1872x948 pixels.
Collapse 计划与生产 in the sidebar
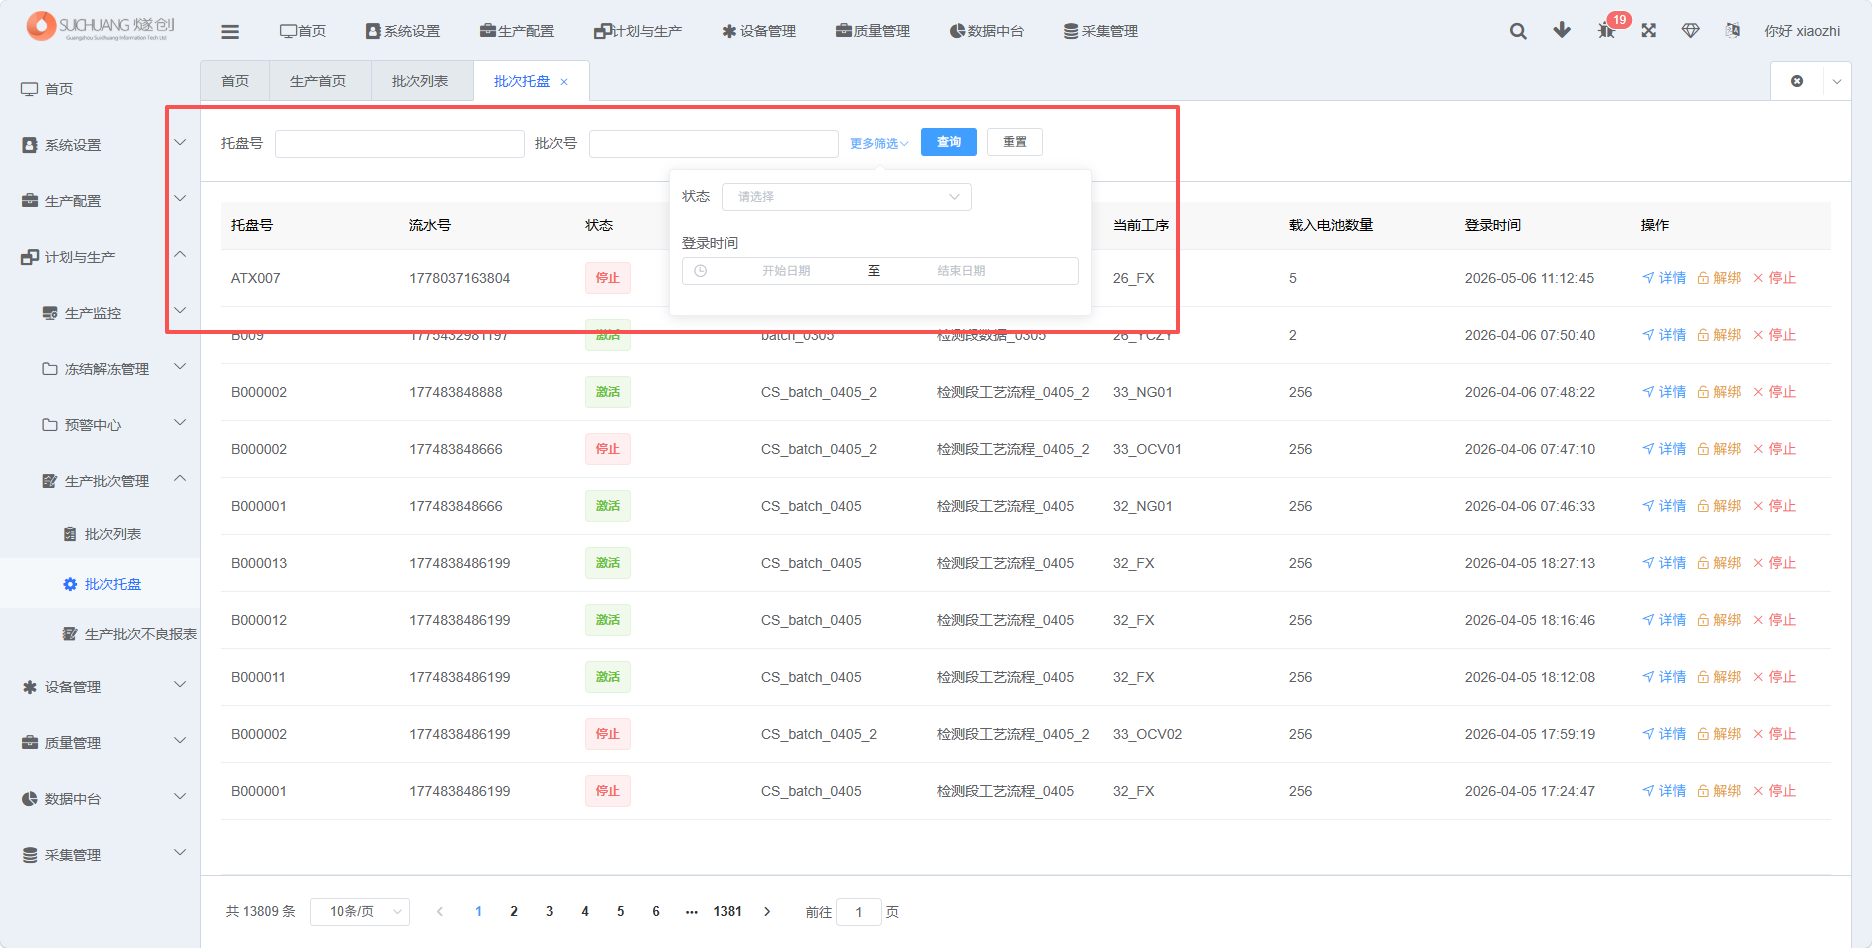[x=100, y=257]
